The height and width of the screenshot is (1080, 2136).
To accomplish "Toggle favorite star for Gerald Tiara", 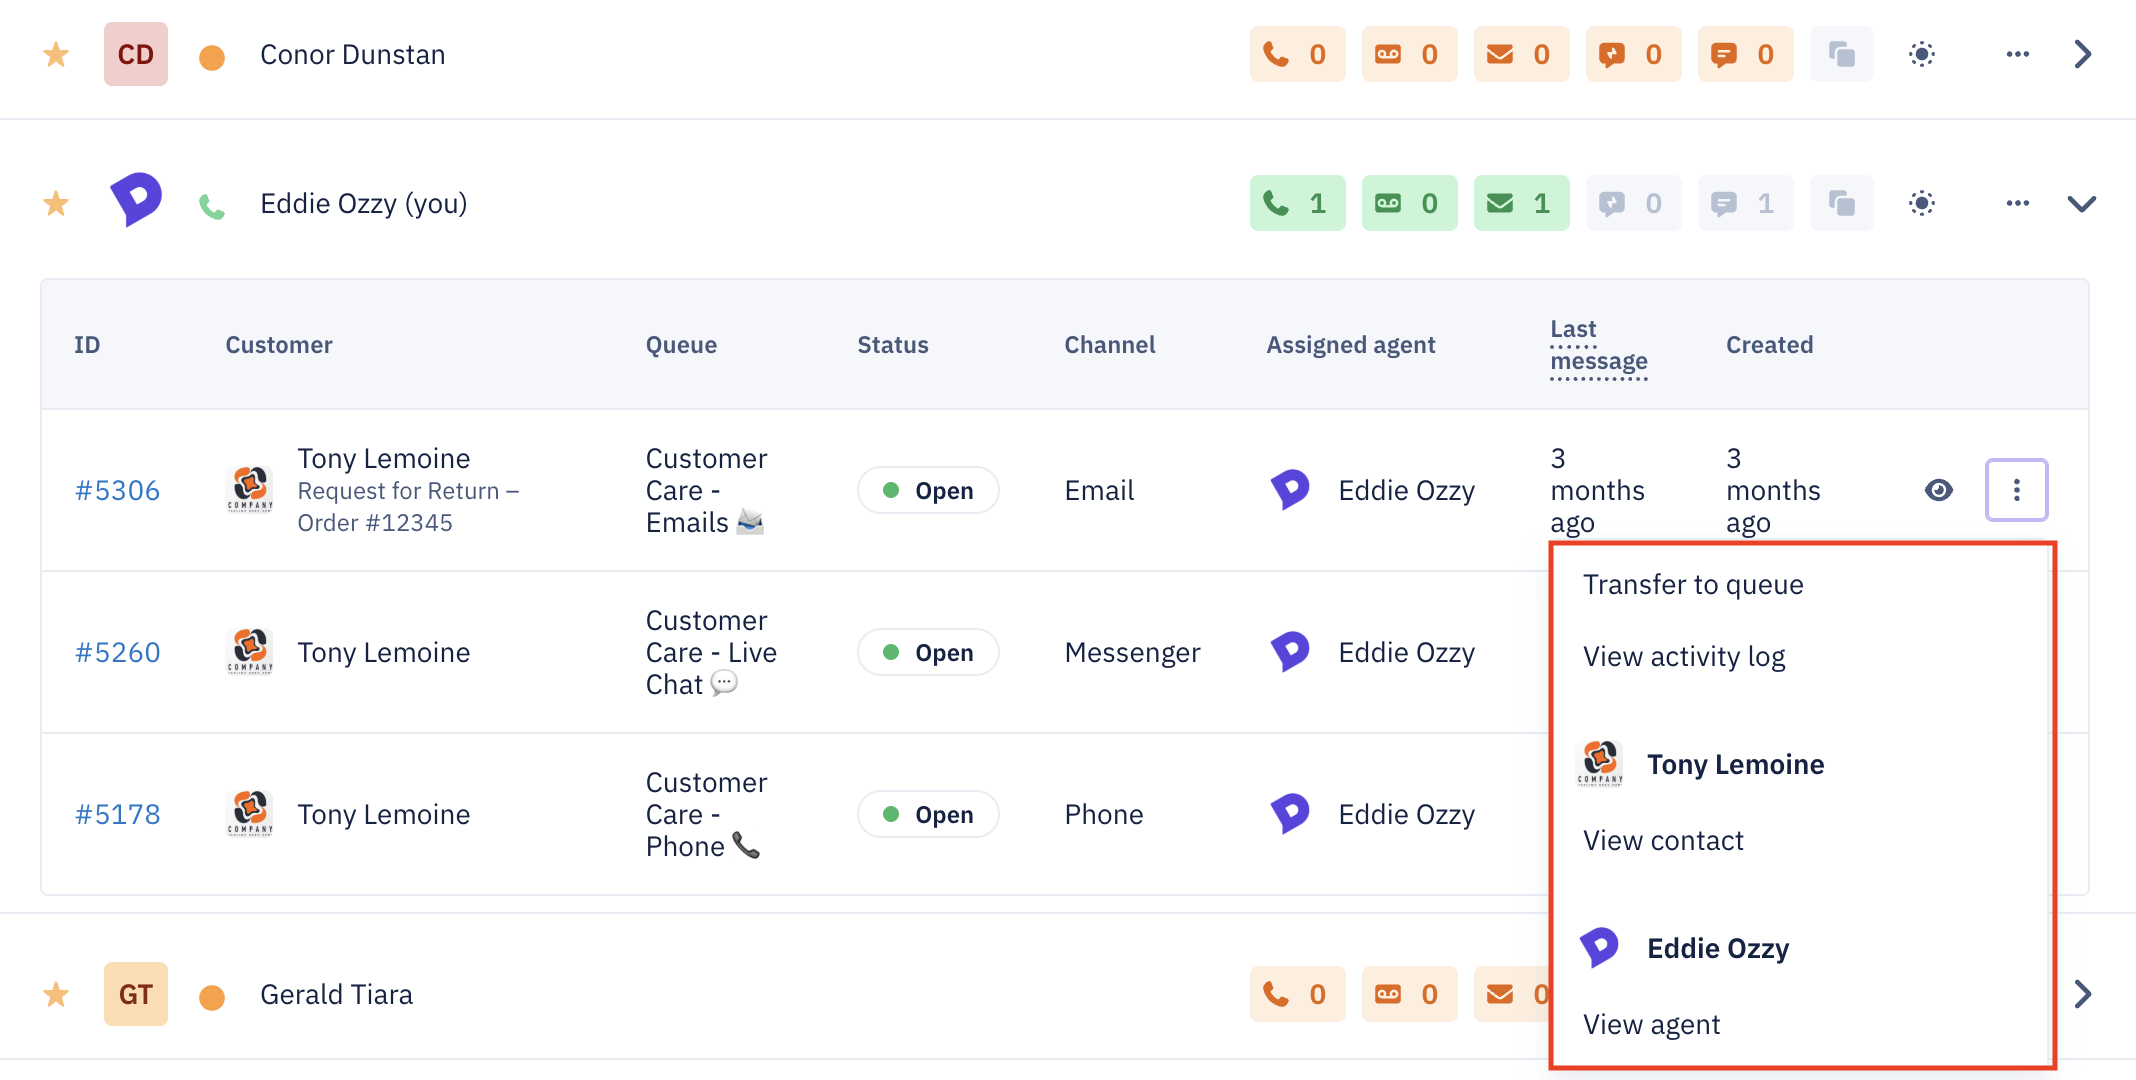I will [56, 994].
